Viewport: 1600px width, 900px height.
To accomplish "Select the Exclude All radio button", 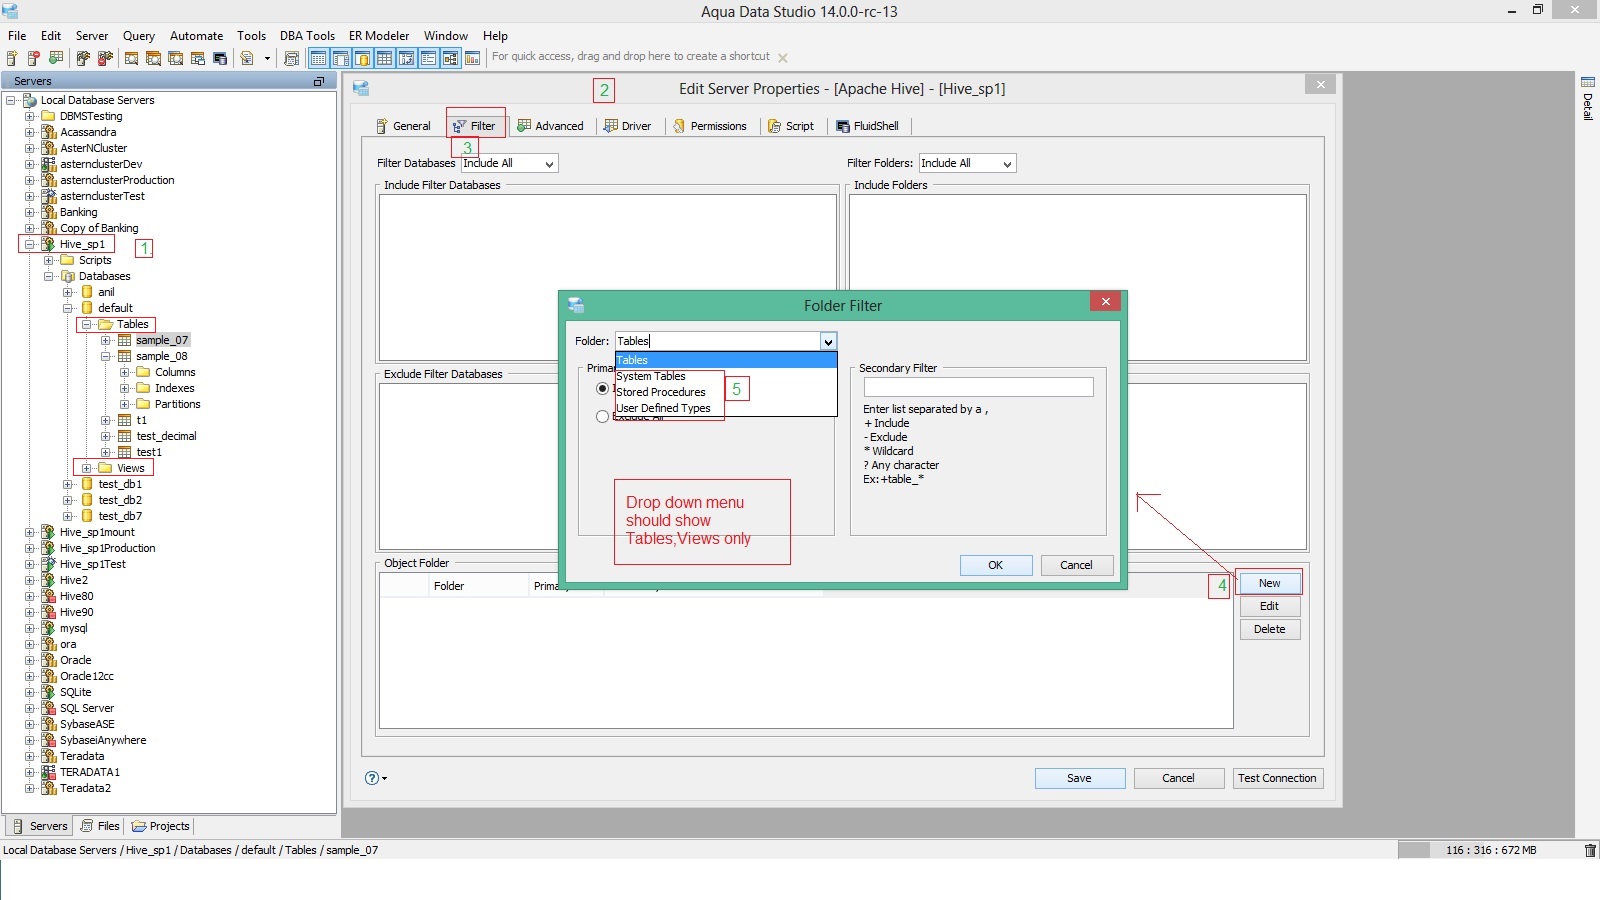I will point(602,417).
